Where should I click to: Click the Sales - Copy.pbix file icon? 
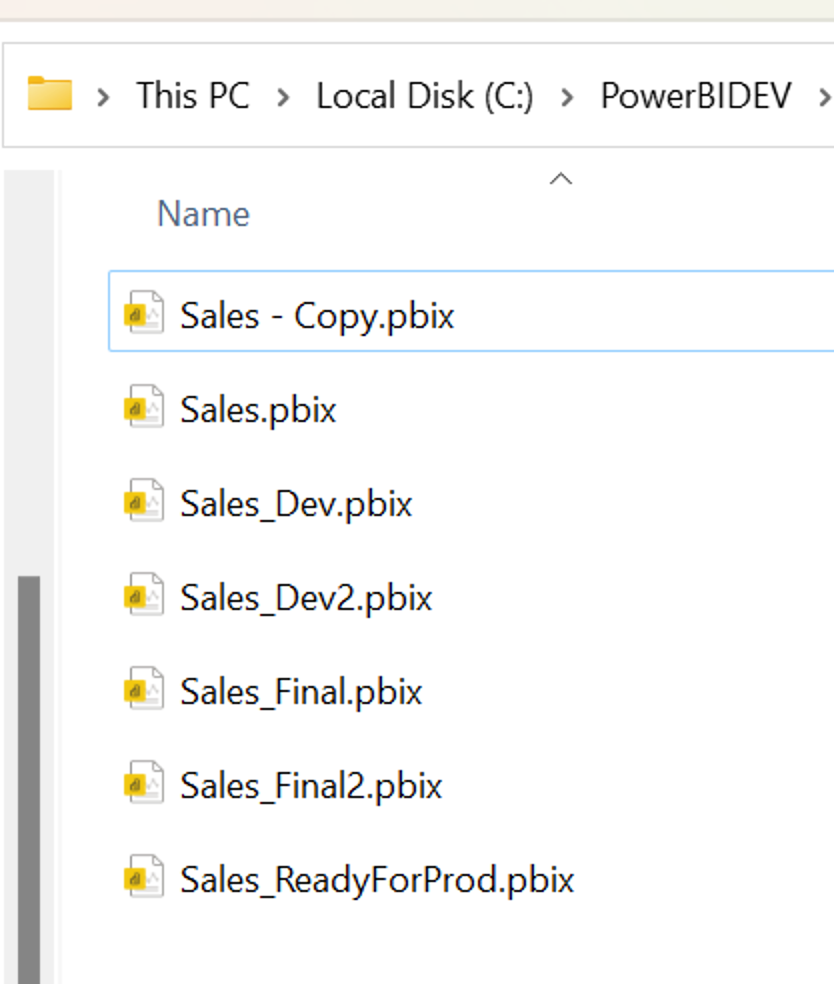144,312
